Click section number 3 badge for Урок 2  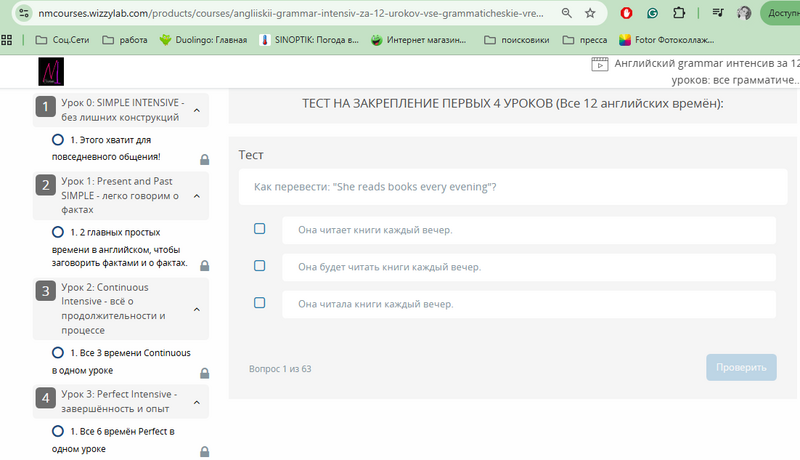tap(45, 291)
